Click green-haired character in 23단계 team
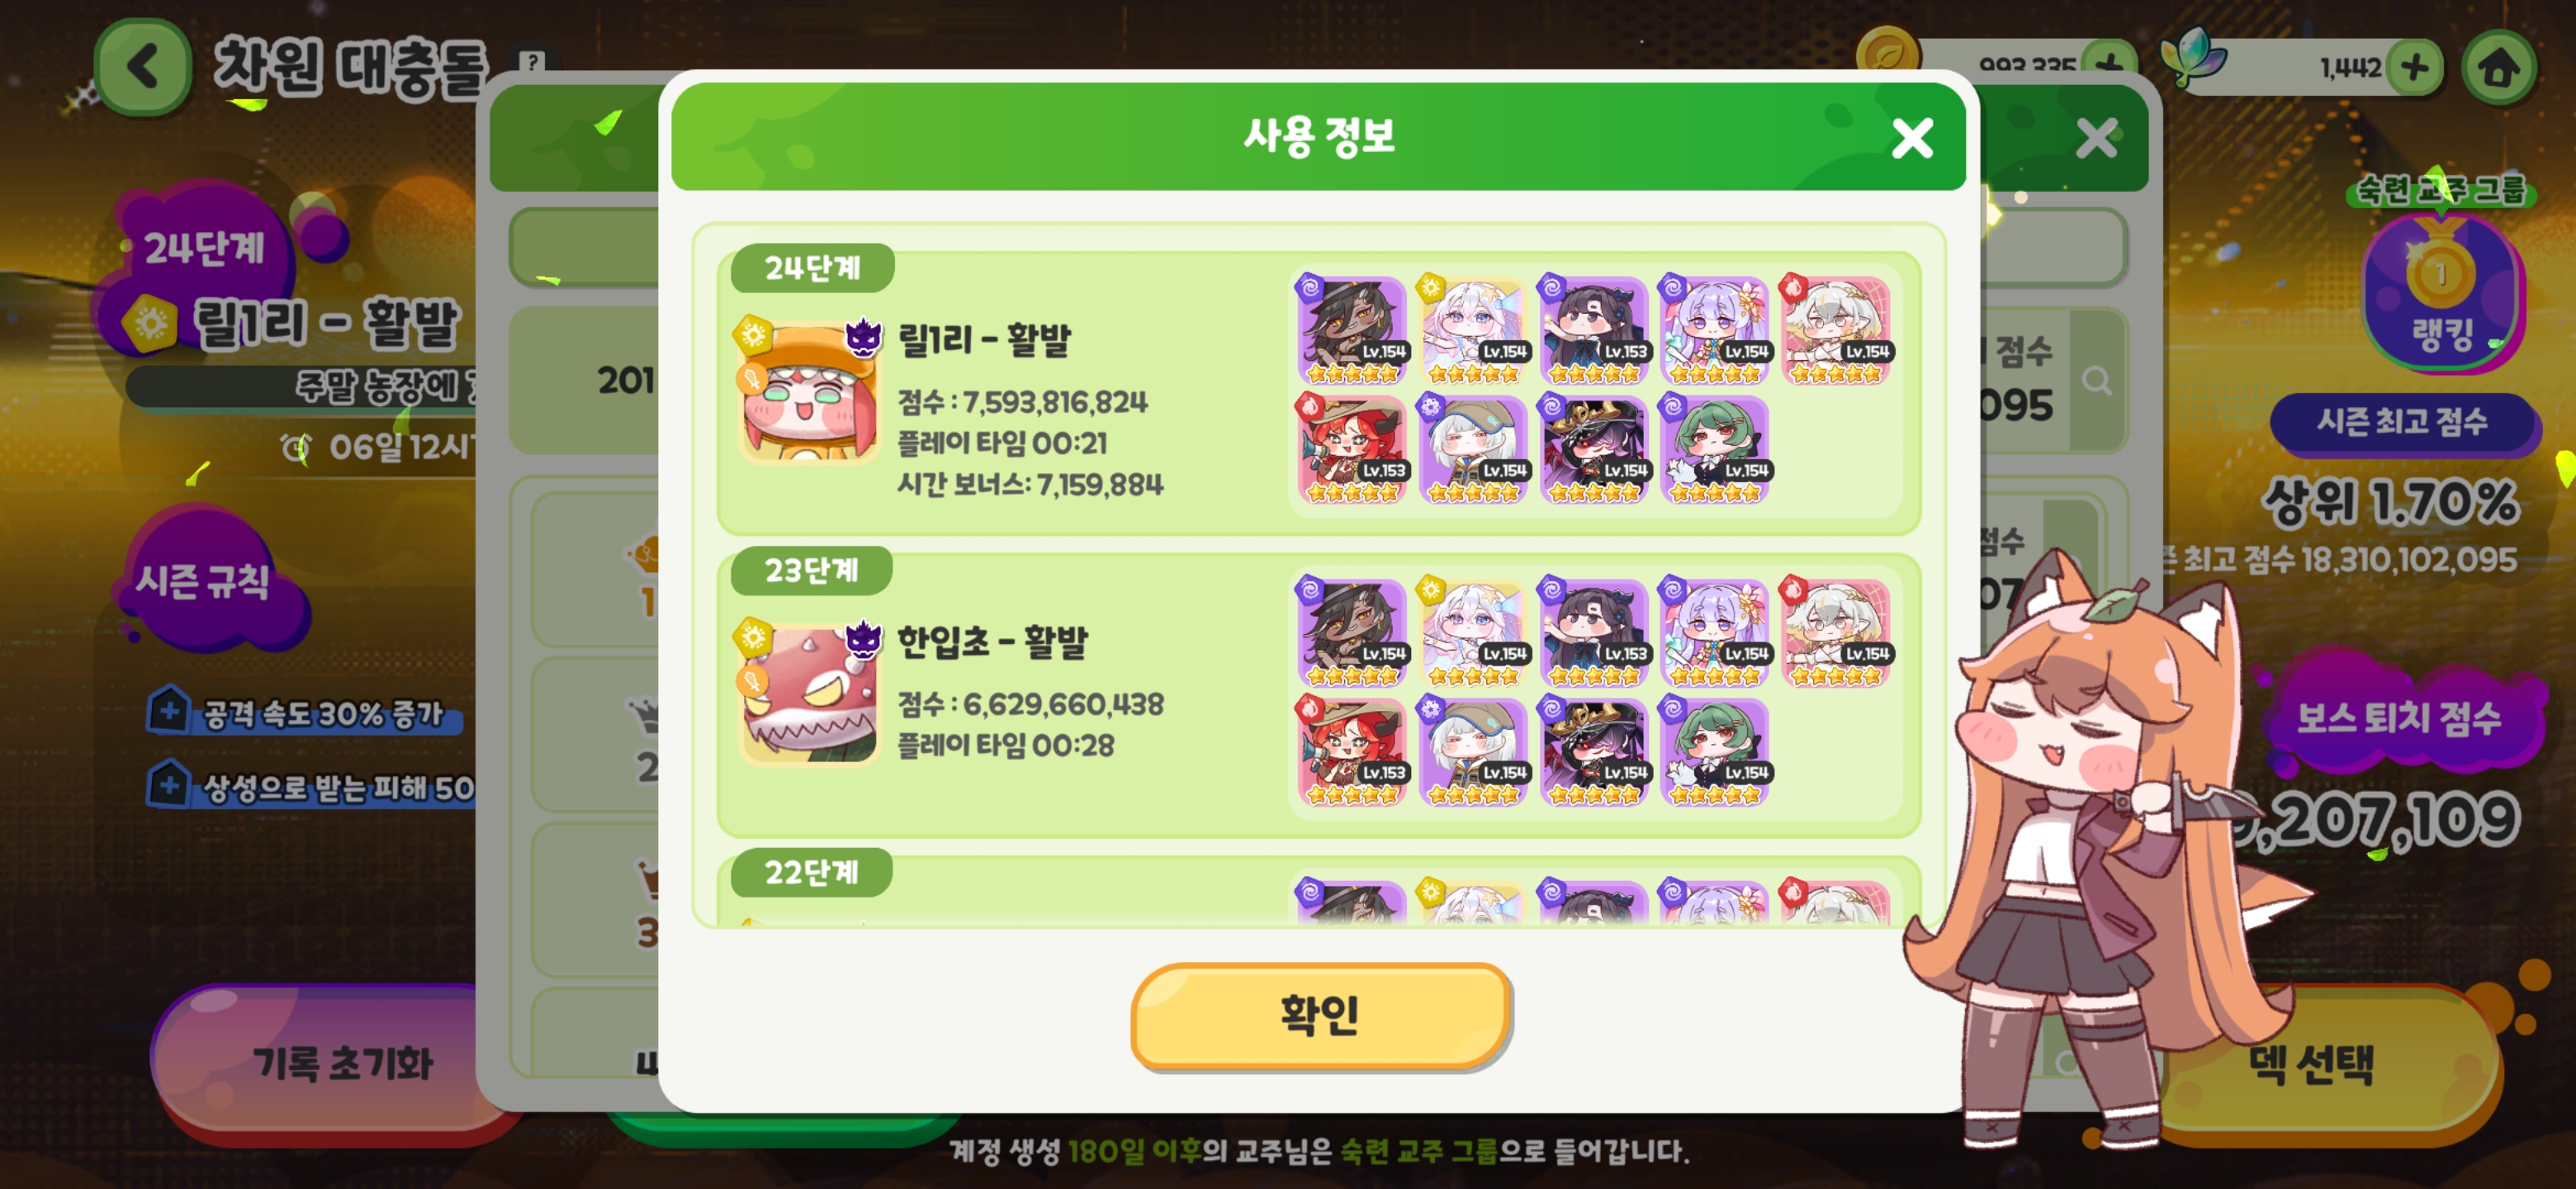 [1714, 751]
